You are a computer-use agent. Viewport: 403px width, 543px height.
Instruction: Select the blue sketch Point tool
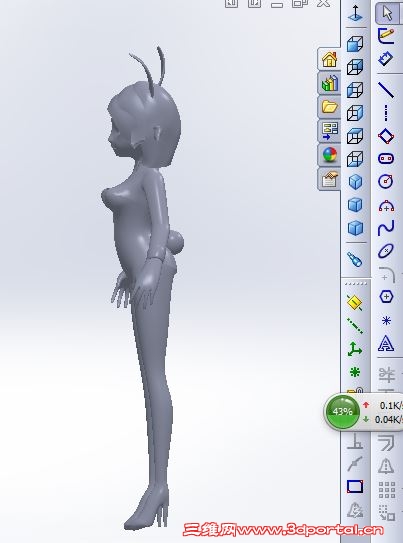click(x=386, y=321)
